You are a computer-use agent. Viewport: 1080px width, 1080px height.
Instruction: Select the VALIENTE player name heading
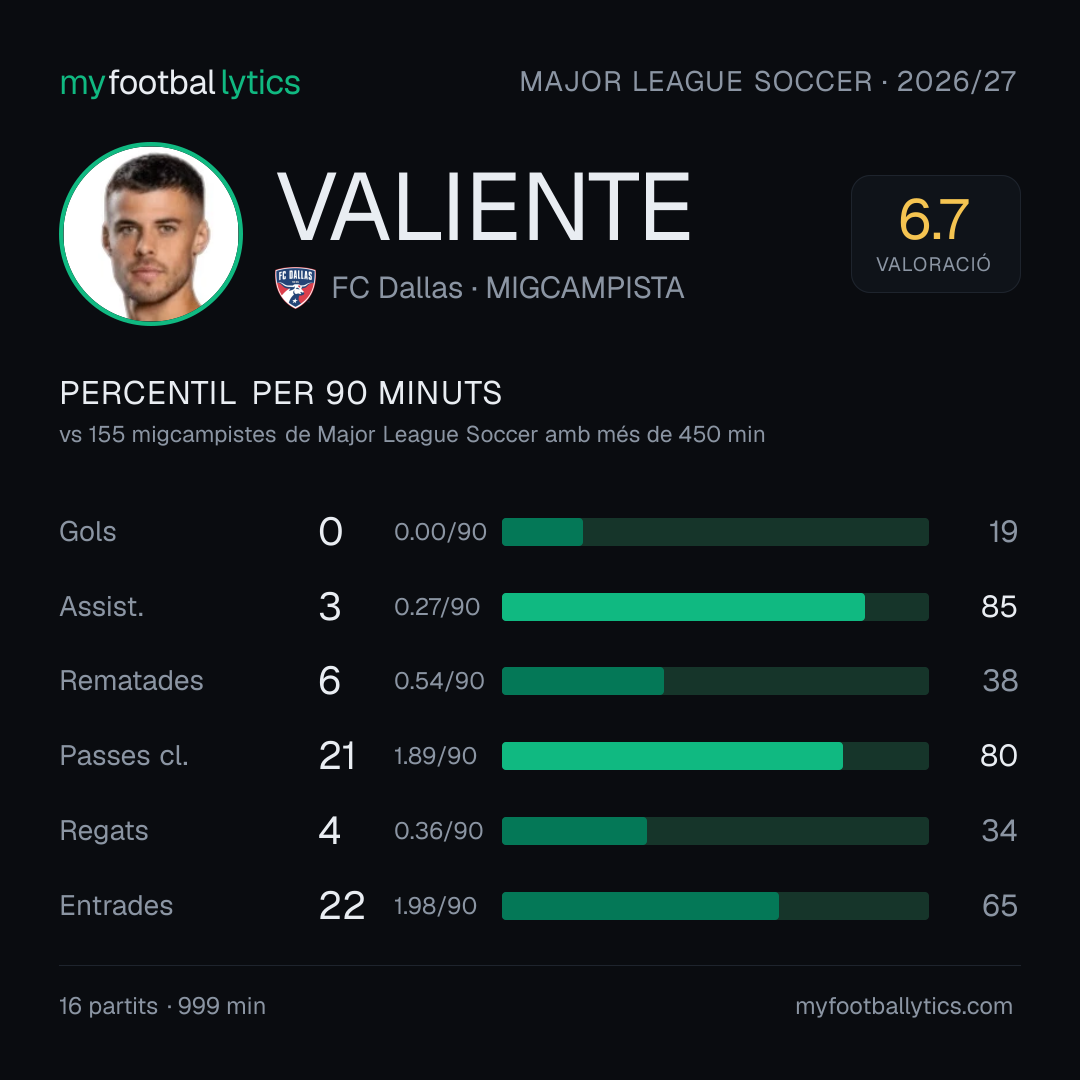coord(484,207)
